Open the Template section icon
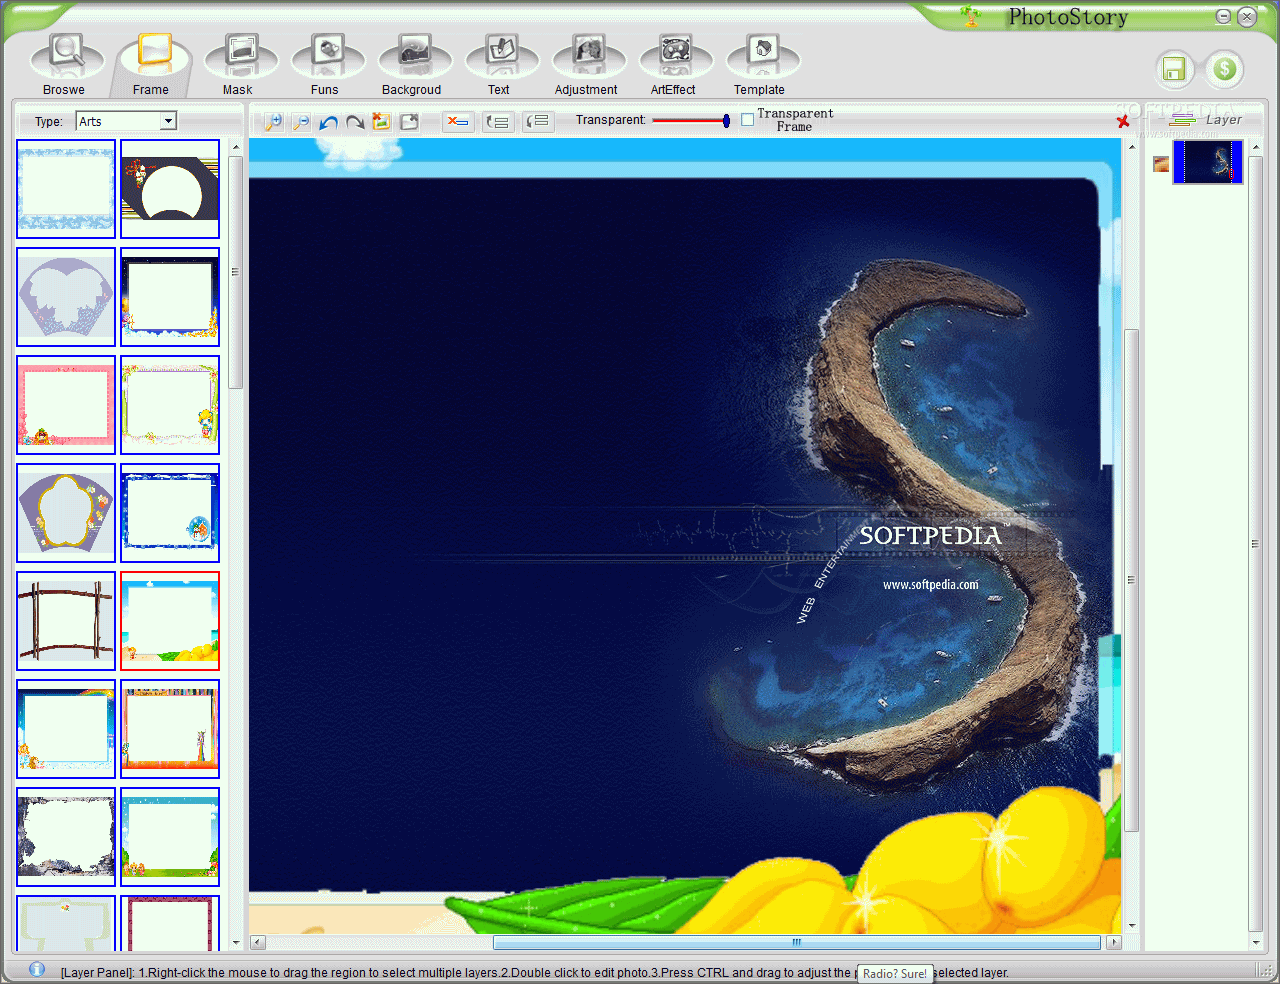The height and width of the screenshot is (984, 1280). pyautogui.click(x=762, y=55)
